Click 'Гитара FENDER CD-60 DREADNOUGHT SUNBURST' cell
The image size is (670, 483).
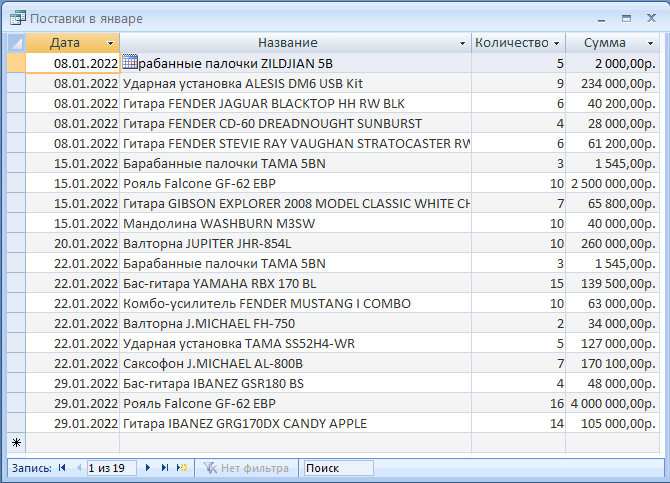click(x=295, y=124)
